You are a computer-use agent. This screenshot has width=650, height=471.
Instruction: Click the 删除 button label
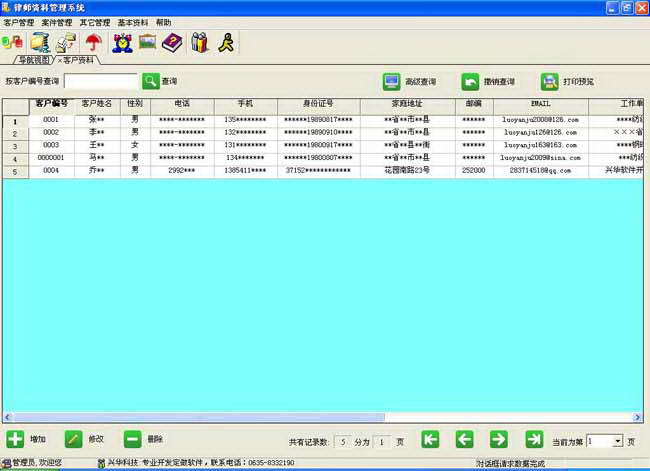155,439
